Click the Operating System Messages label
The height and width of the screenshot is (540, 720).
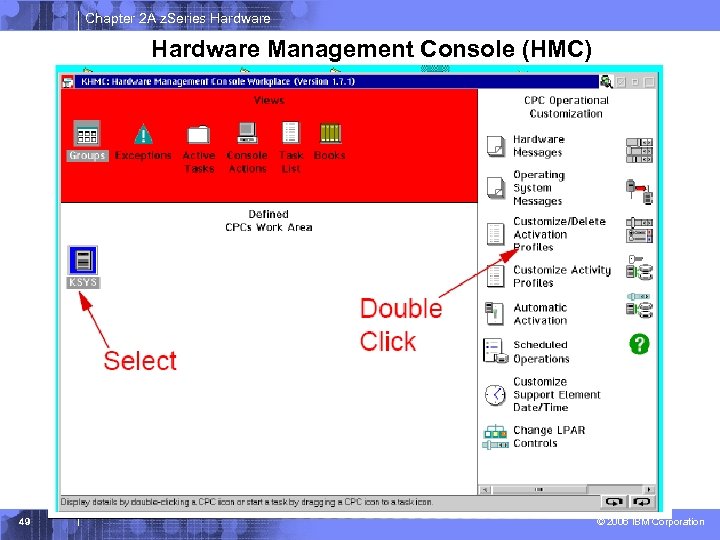pyautogui.click(x=539, y=188)
